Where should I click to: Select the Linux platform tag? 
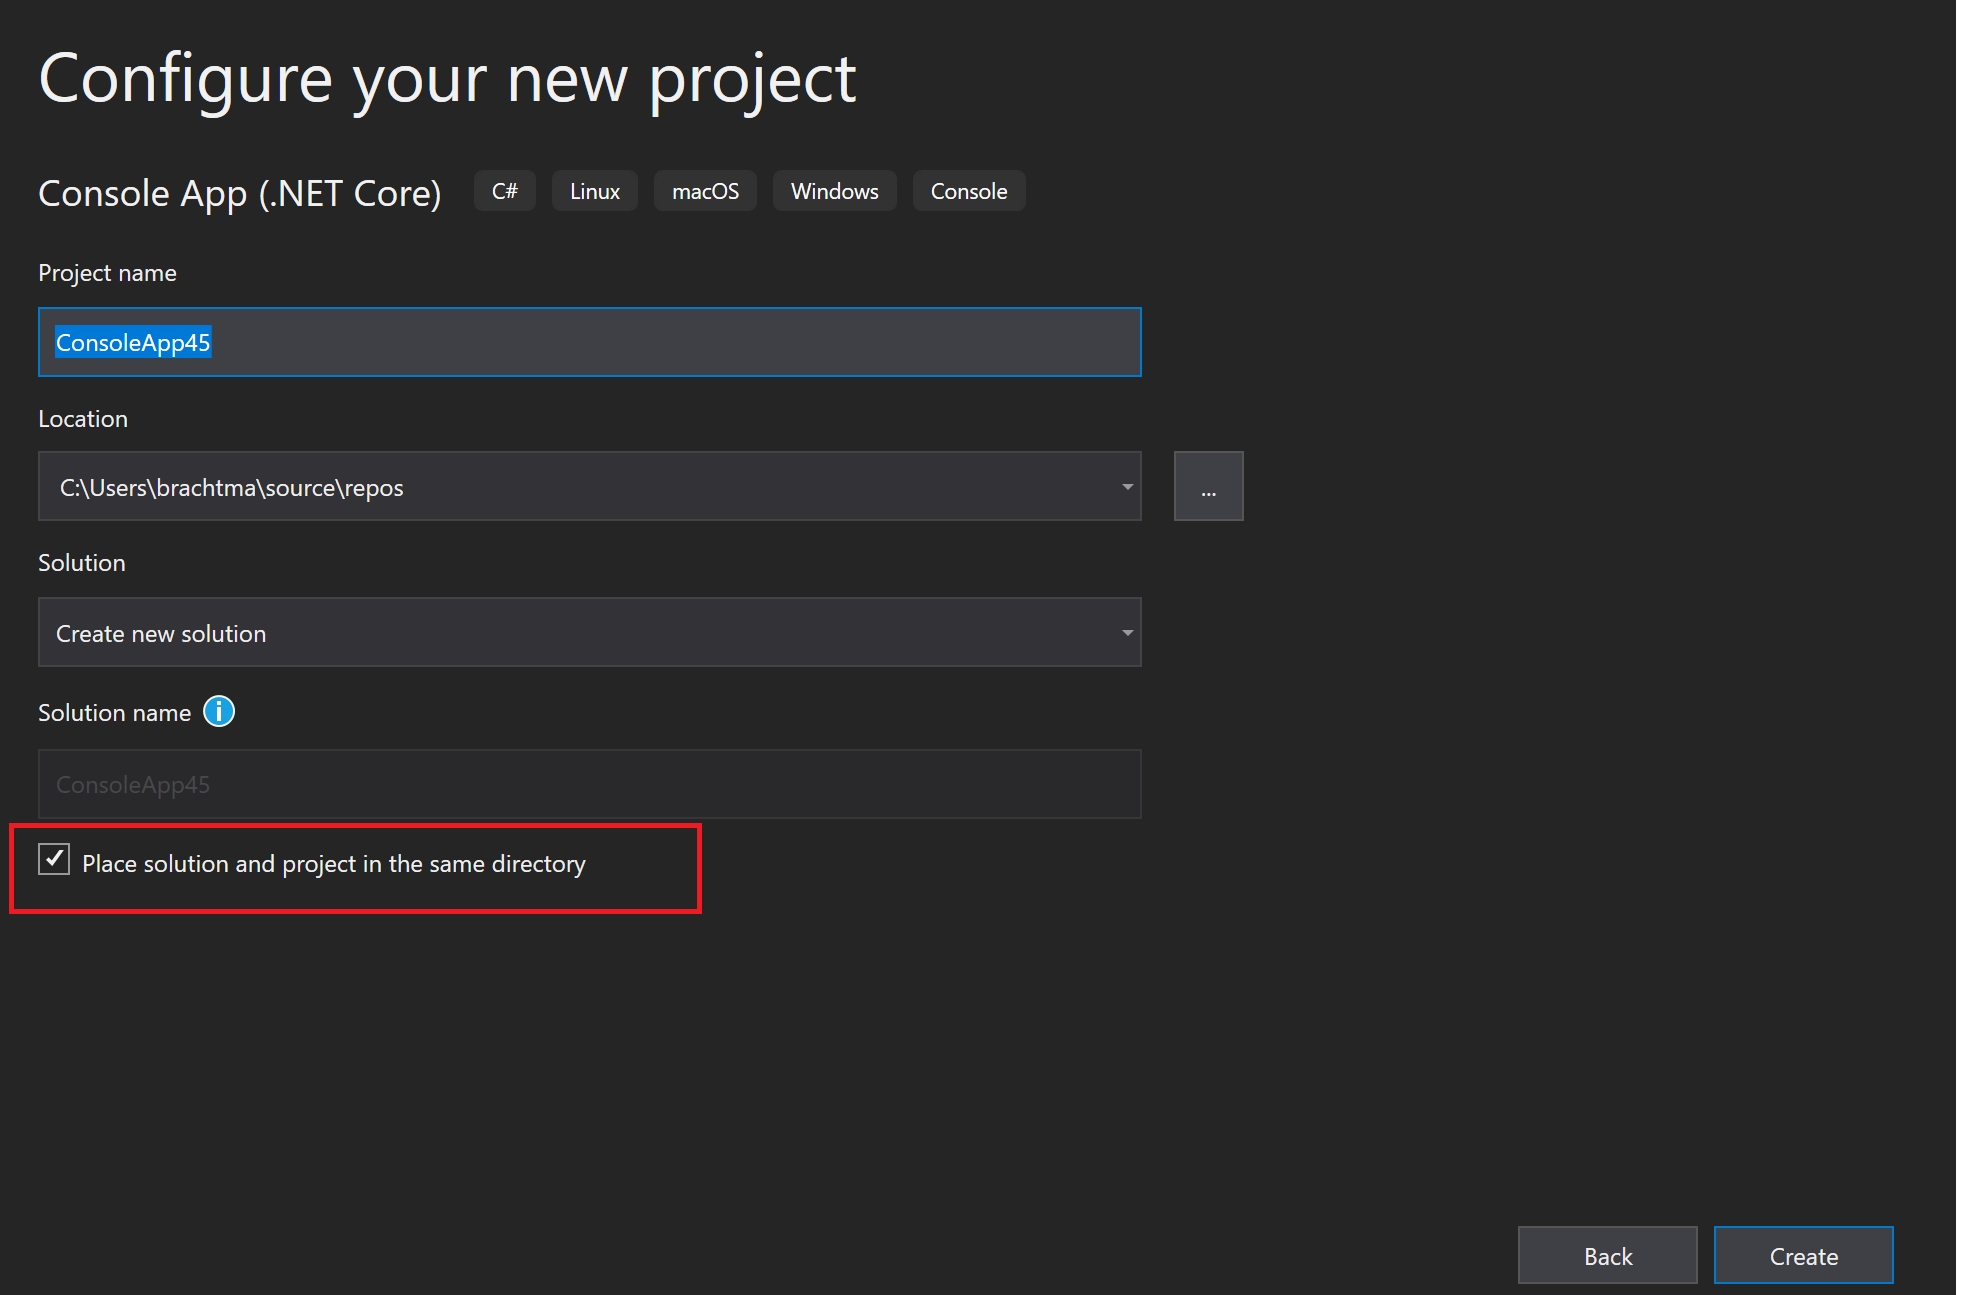click(594, 190)
